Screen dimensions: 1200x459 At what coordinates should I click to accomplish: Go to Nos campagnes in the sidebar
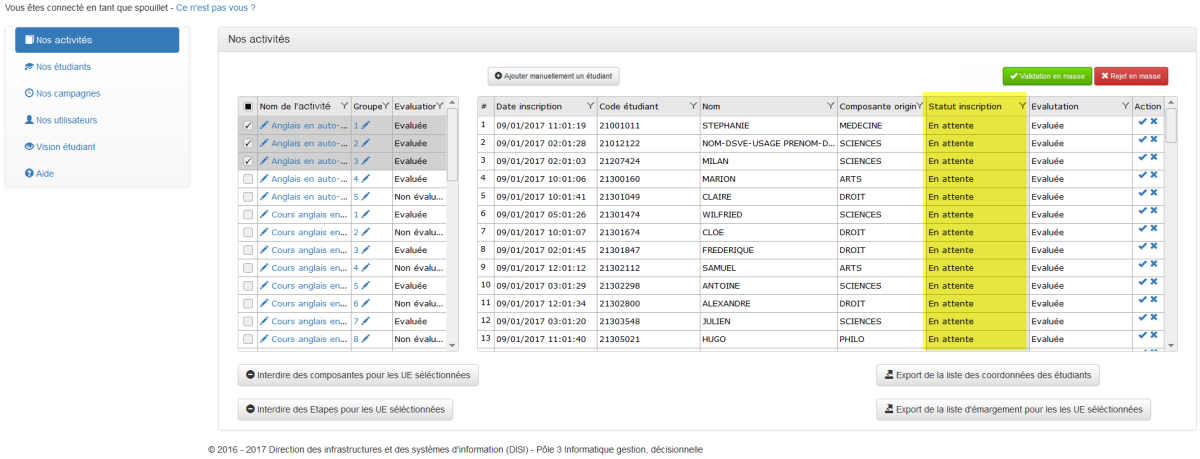point(67,93)
